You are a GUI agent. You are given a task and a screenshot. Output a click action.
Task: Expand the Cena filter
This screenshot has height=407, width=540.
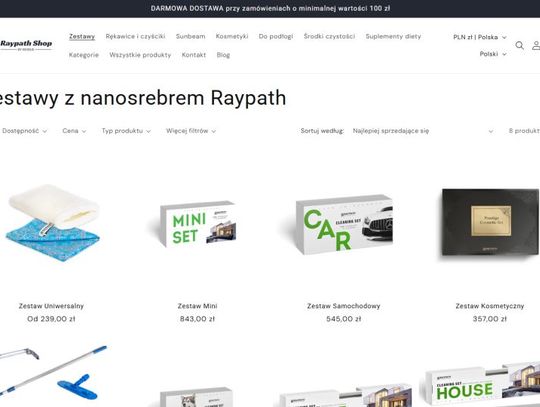(x=74, y=131)
